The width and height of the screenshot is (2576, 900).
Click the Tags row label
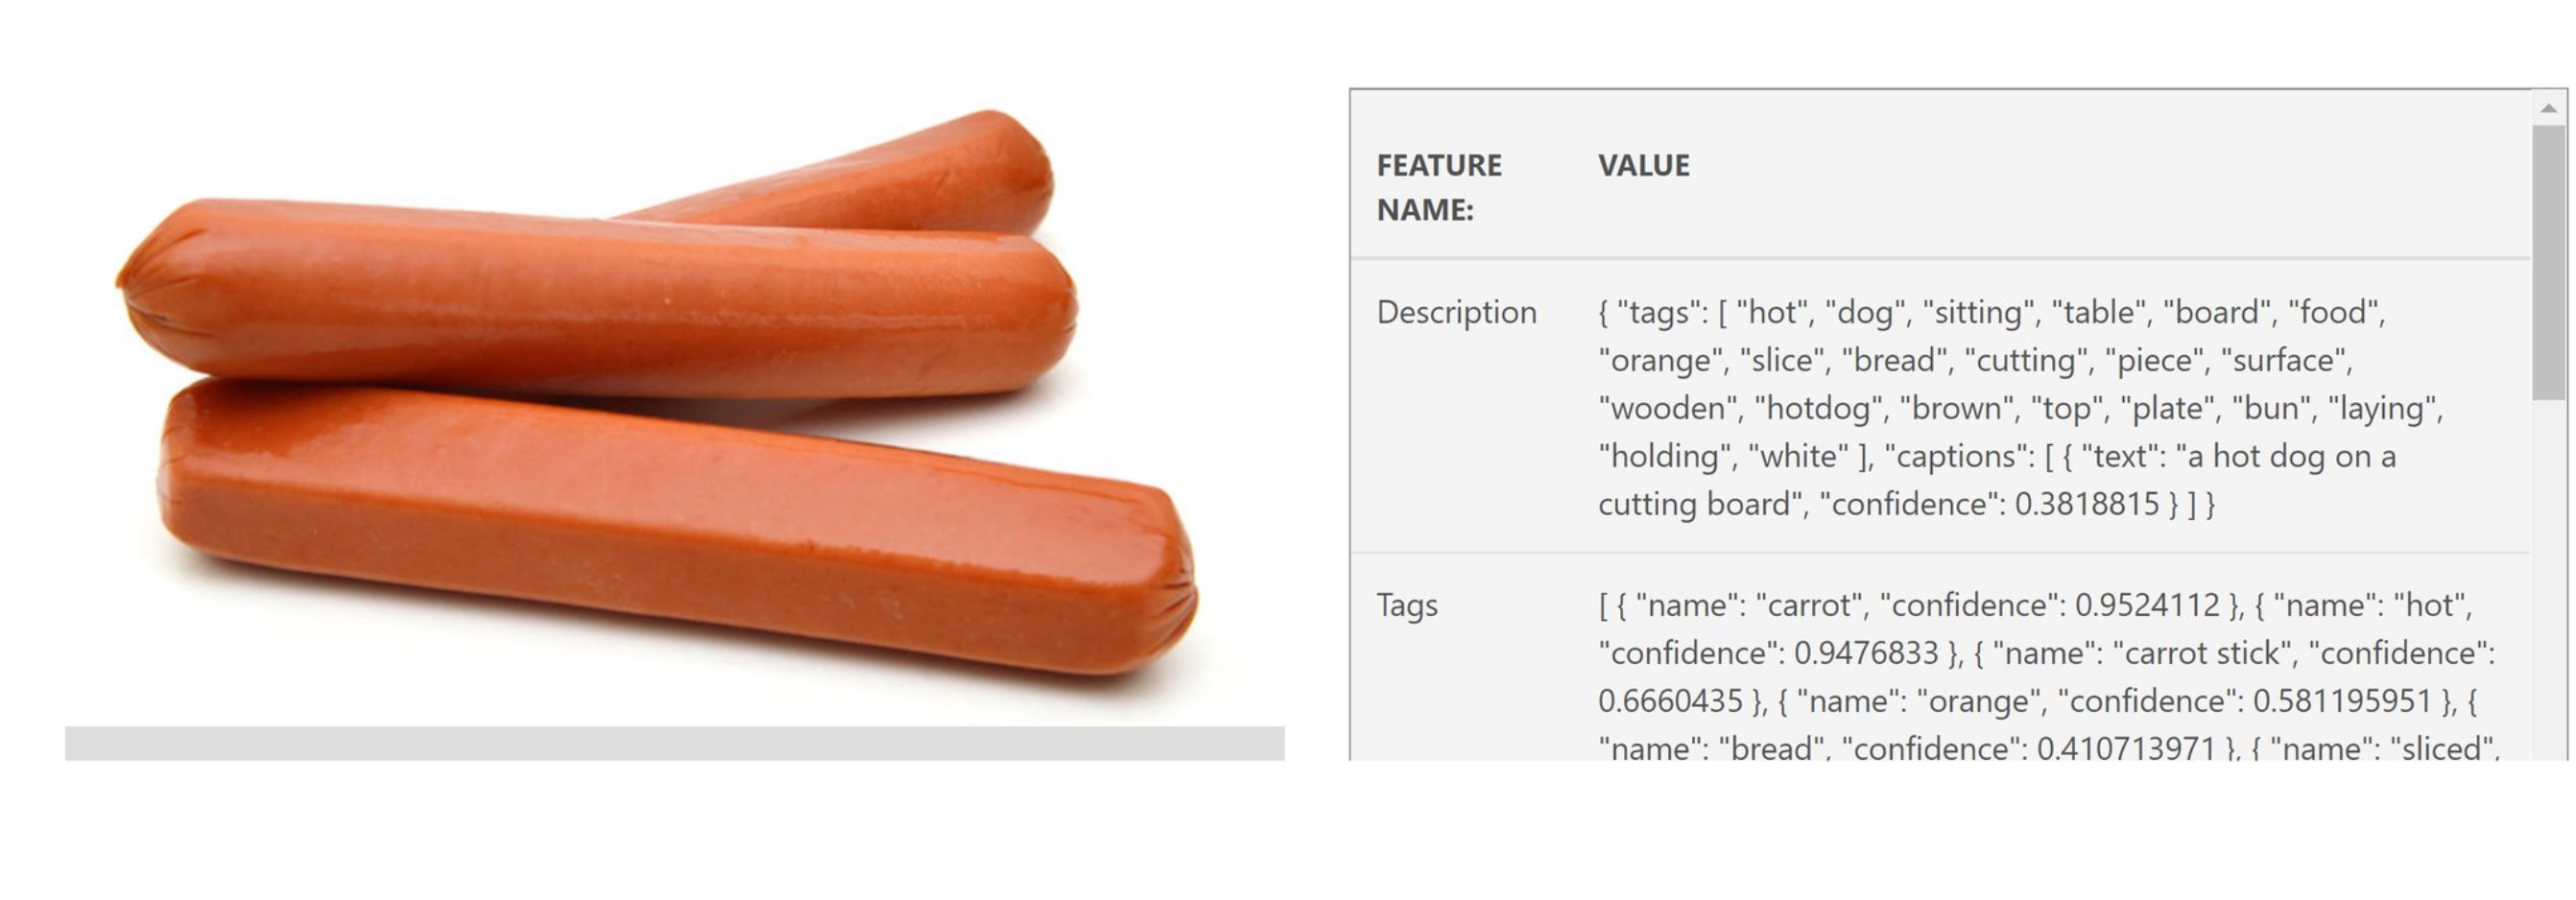click(1406, 606)
